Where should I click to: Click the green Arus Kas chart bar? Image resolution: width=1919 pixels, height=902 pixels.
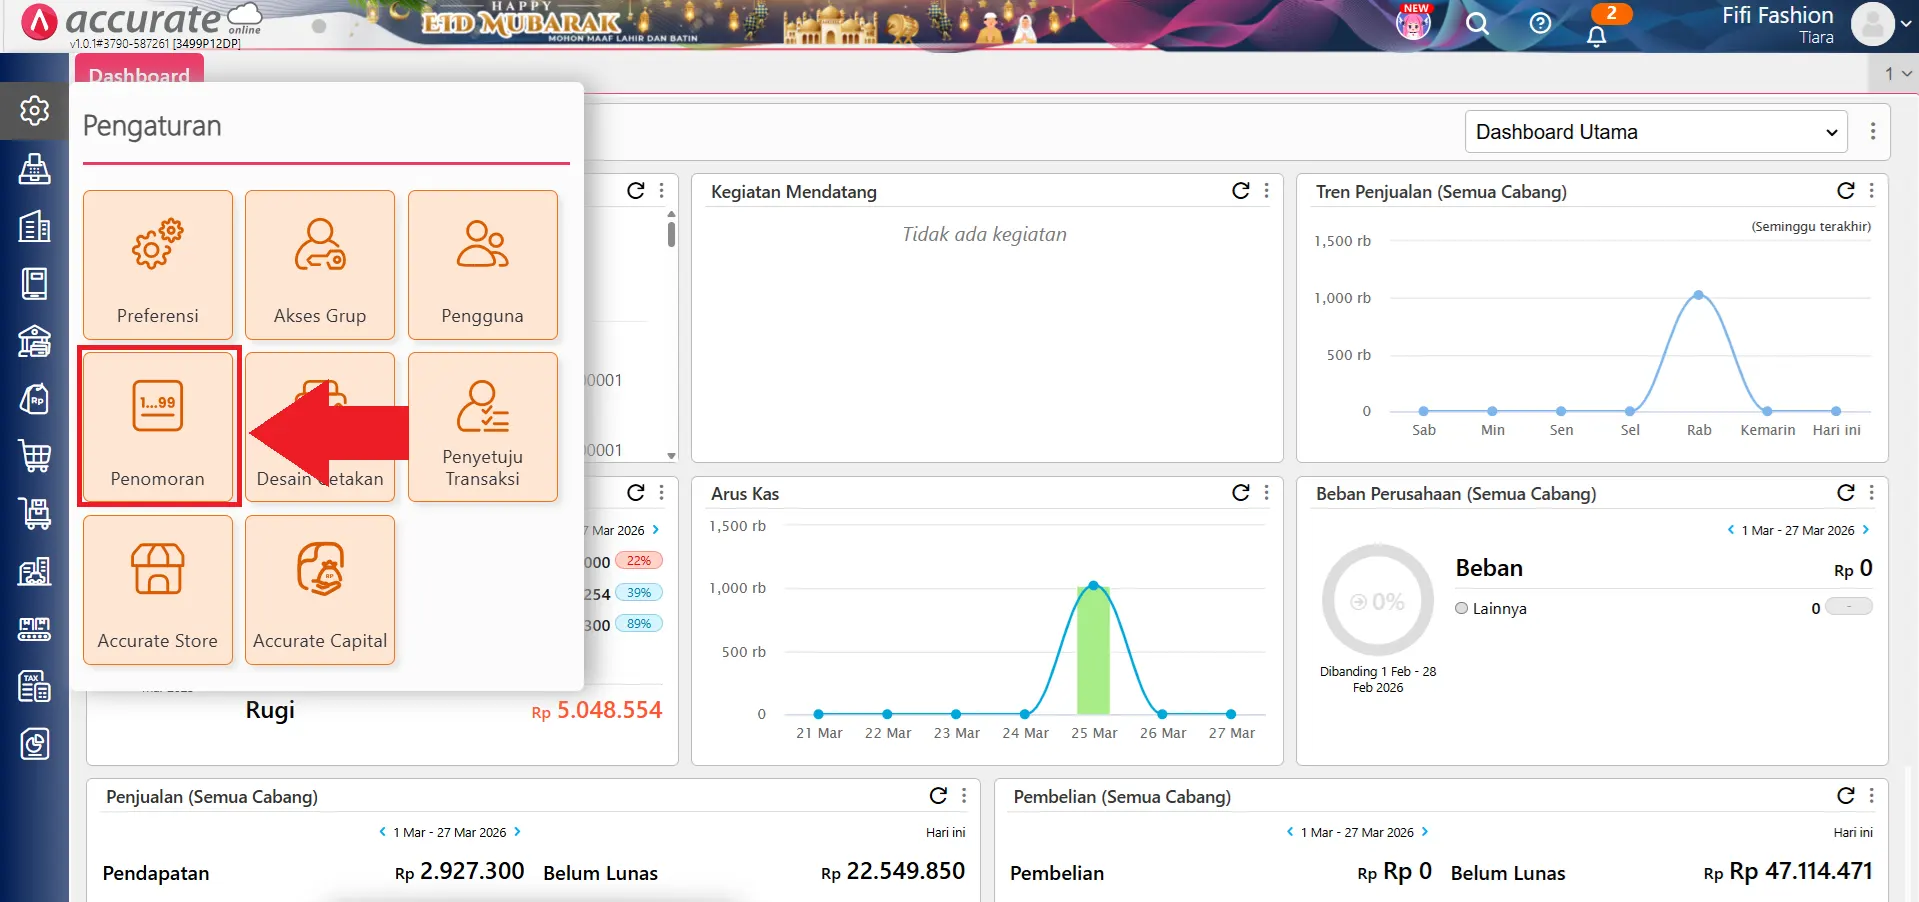tap(1093, 650)
